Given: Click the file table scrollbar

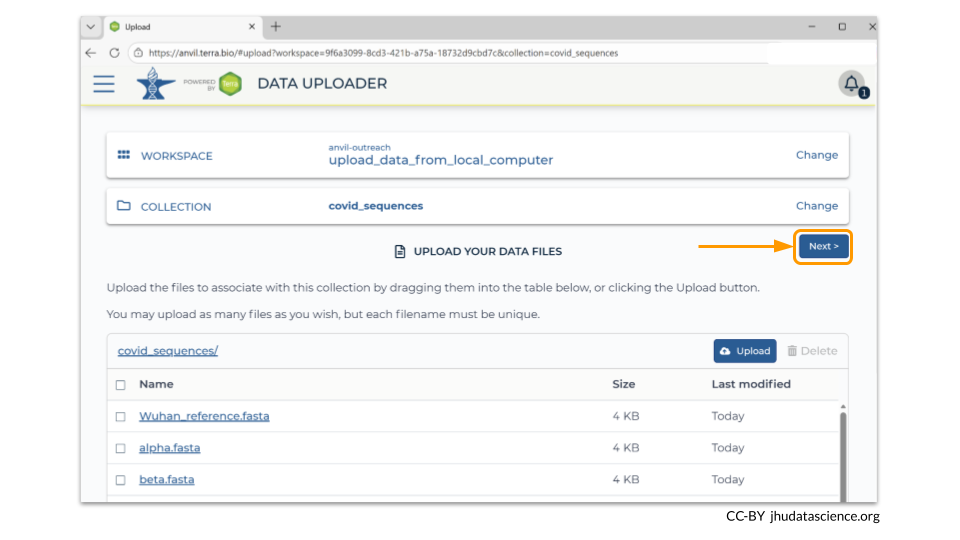Looking at the screenshot, I should [x=843, y=456].
